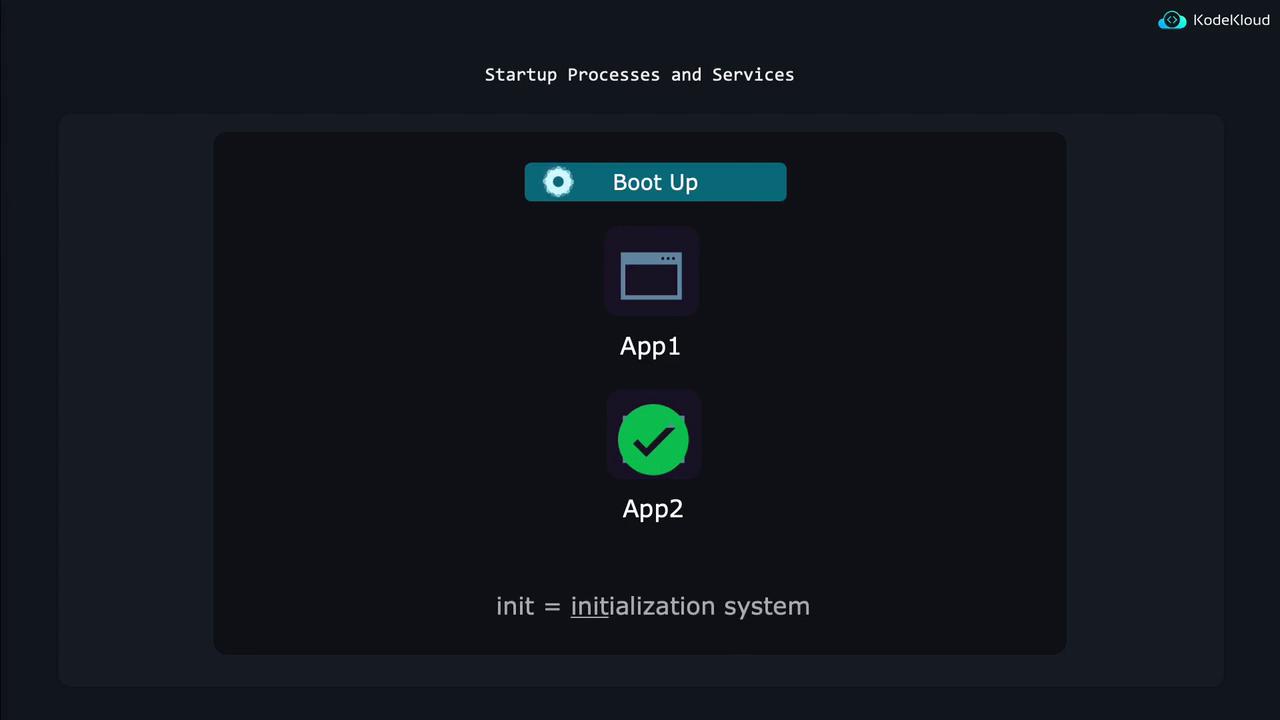
Task: Click the App2 text label
Action: 652,508
